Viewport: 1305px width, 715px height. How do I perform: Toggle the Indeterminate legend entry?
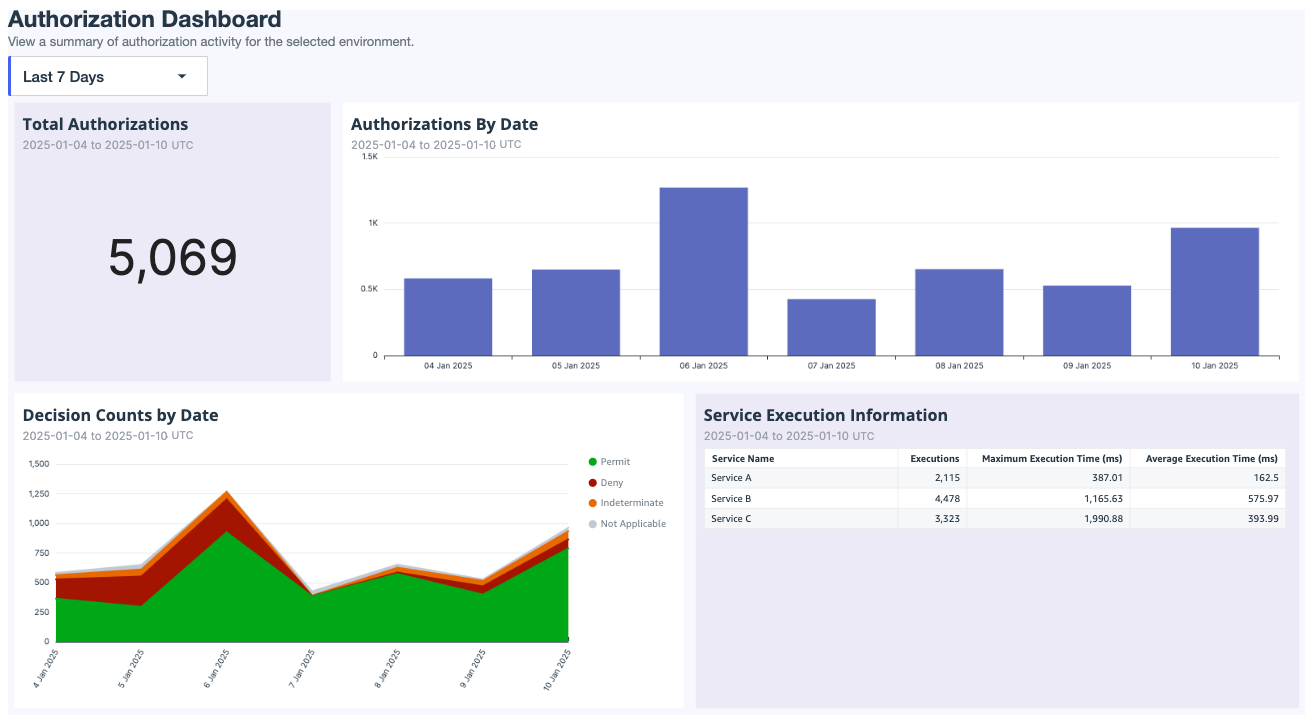click(626, 503)
